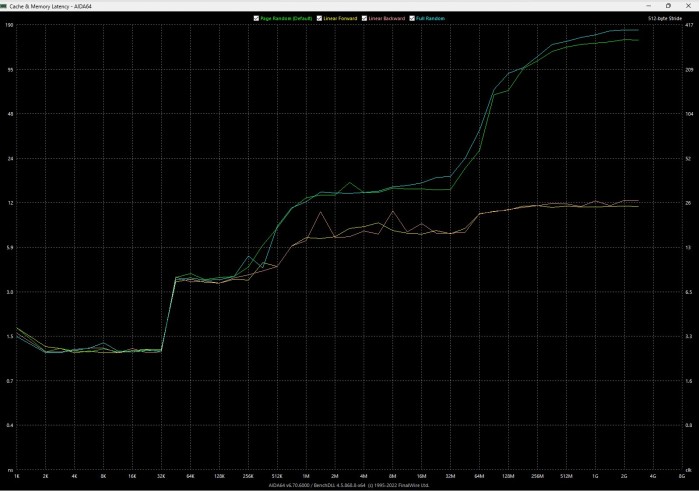Click the 512K x-axis label
This screenshot has height=491, width=700.
coord(277,476)
